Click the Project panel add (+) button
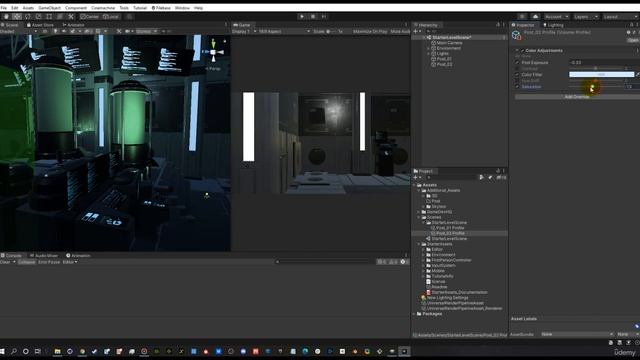 [416, 178]
